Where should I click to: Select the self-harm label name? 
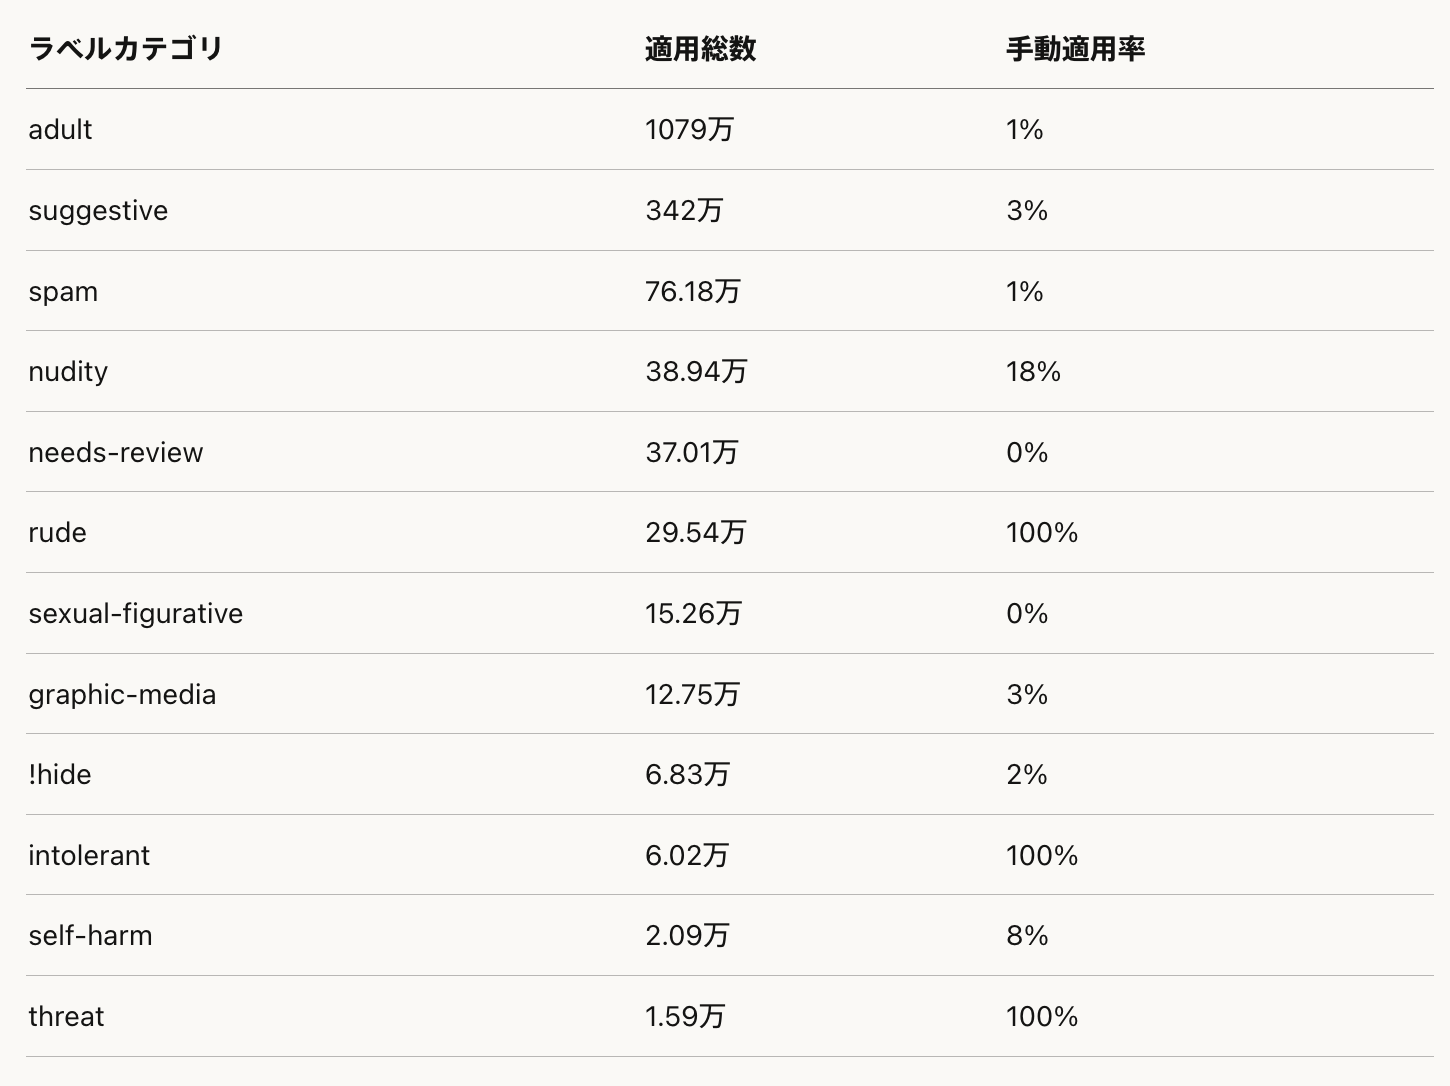[x=90, y=935]
